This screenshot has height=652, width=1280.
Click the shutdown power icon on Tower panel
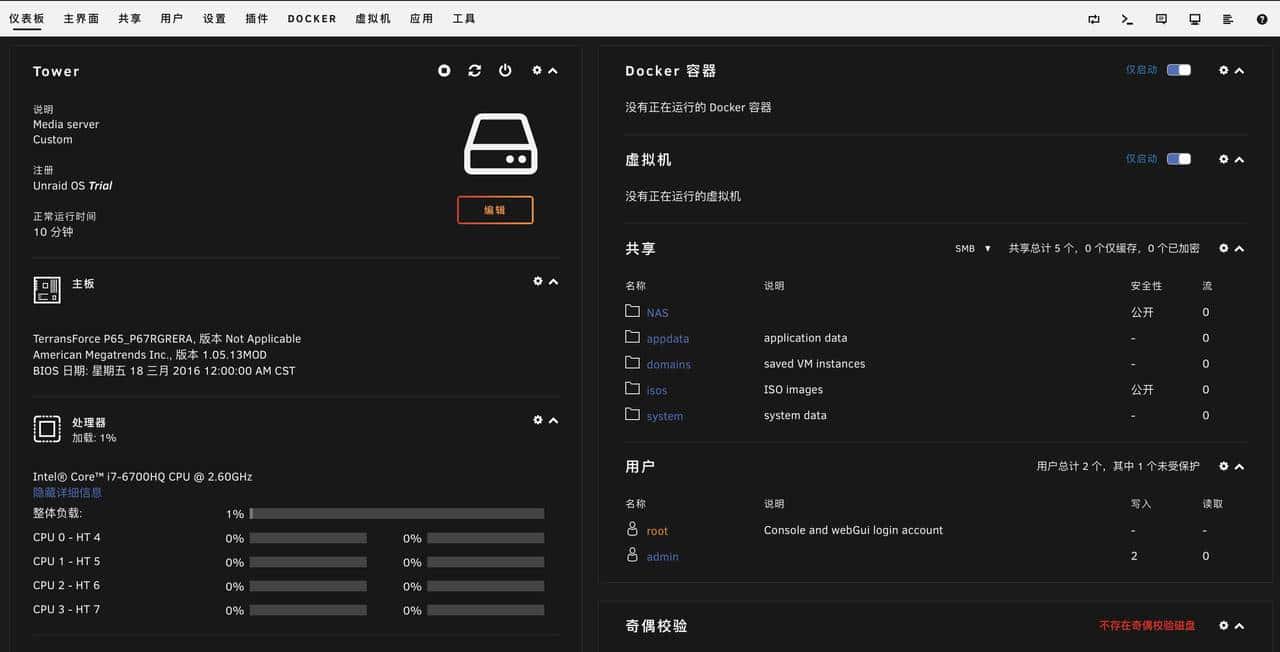click(x=505, y=70)
